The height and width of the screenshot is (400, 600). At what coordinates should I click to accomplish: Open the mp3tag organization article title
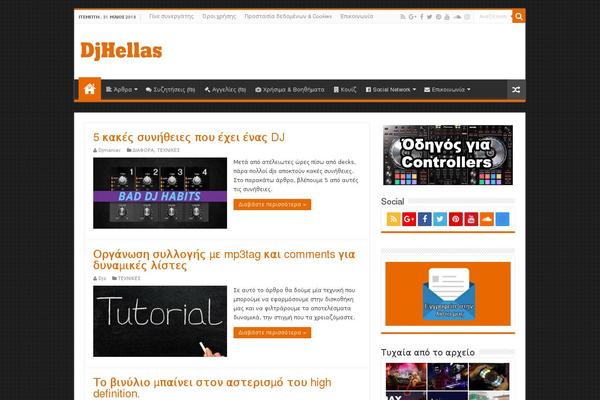pos(224,260)
